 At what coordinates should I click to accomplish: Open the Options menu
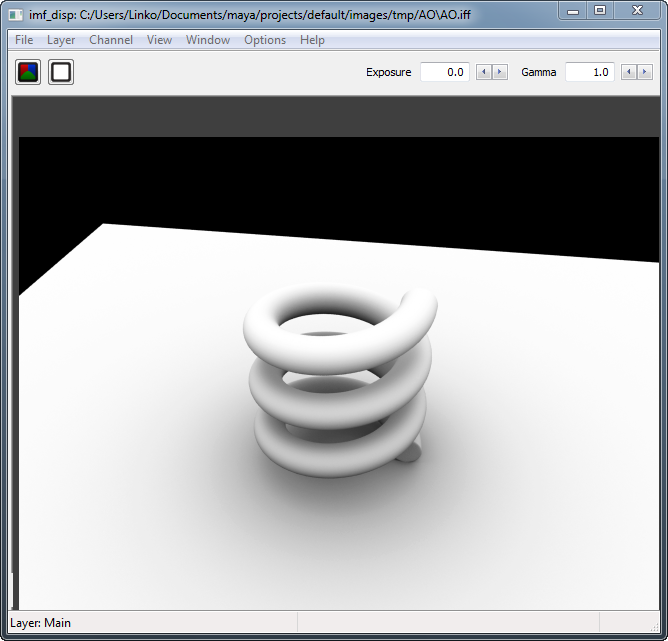click(265, 40)
